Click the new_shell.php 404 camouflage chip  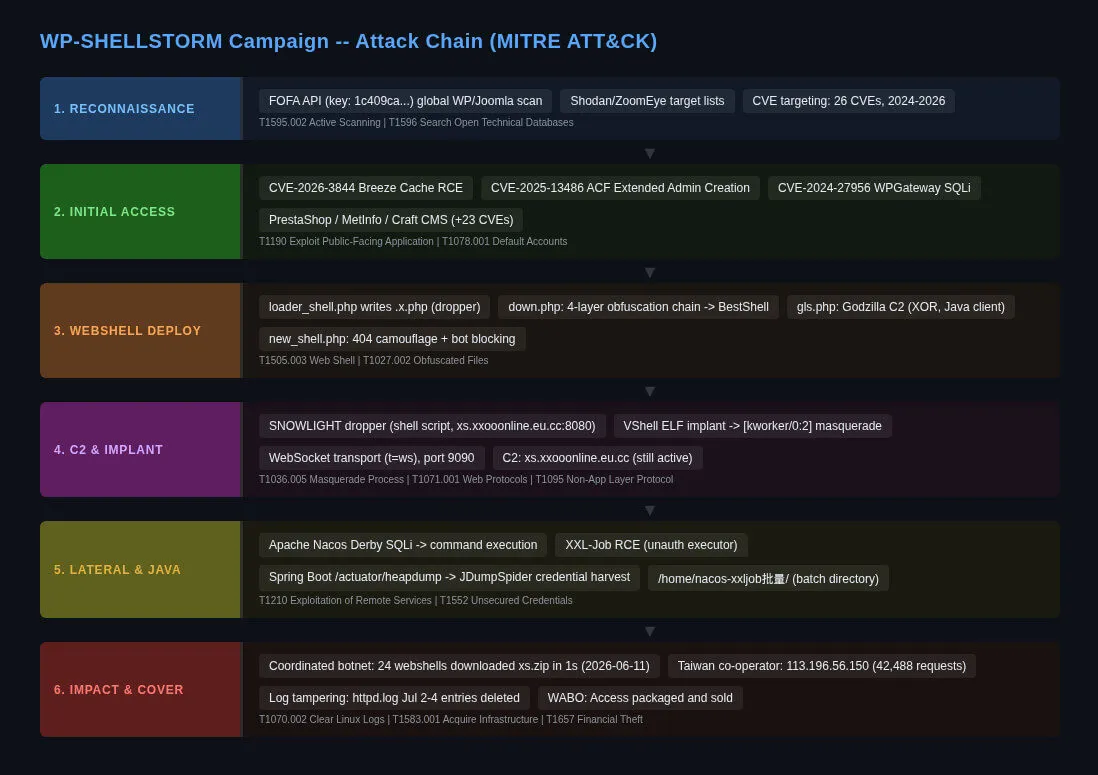pos(392,339)
